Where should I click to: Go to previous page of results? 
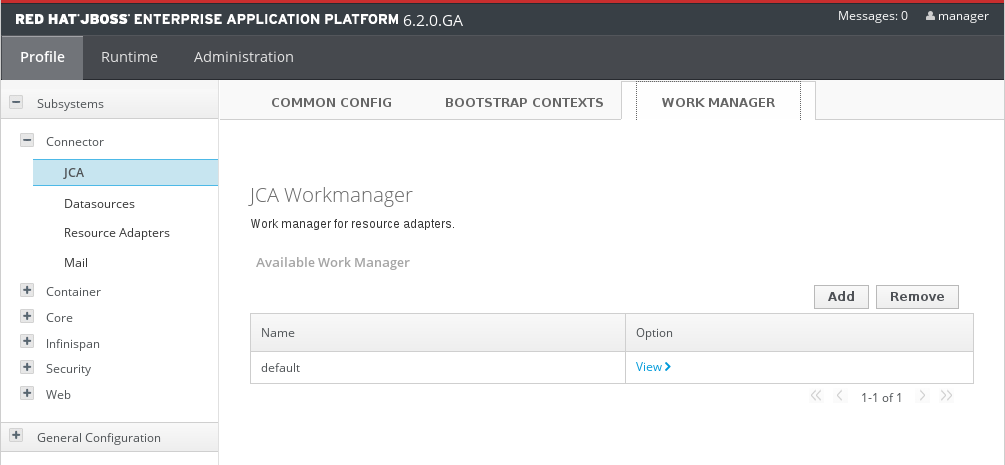click(840, 397)
